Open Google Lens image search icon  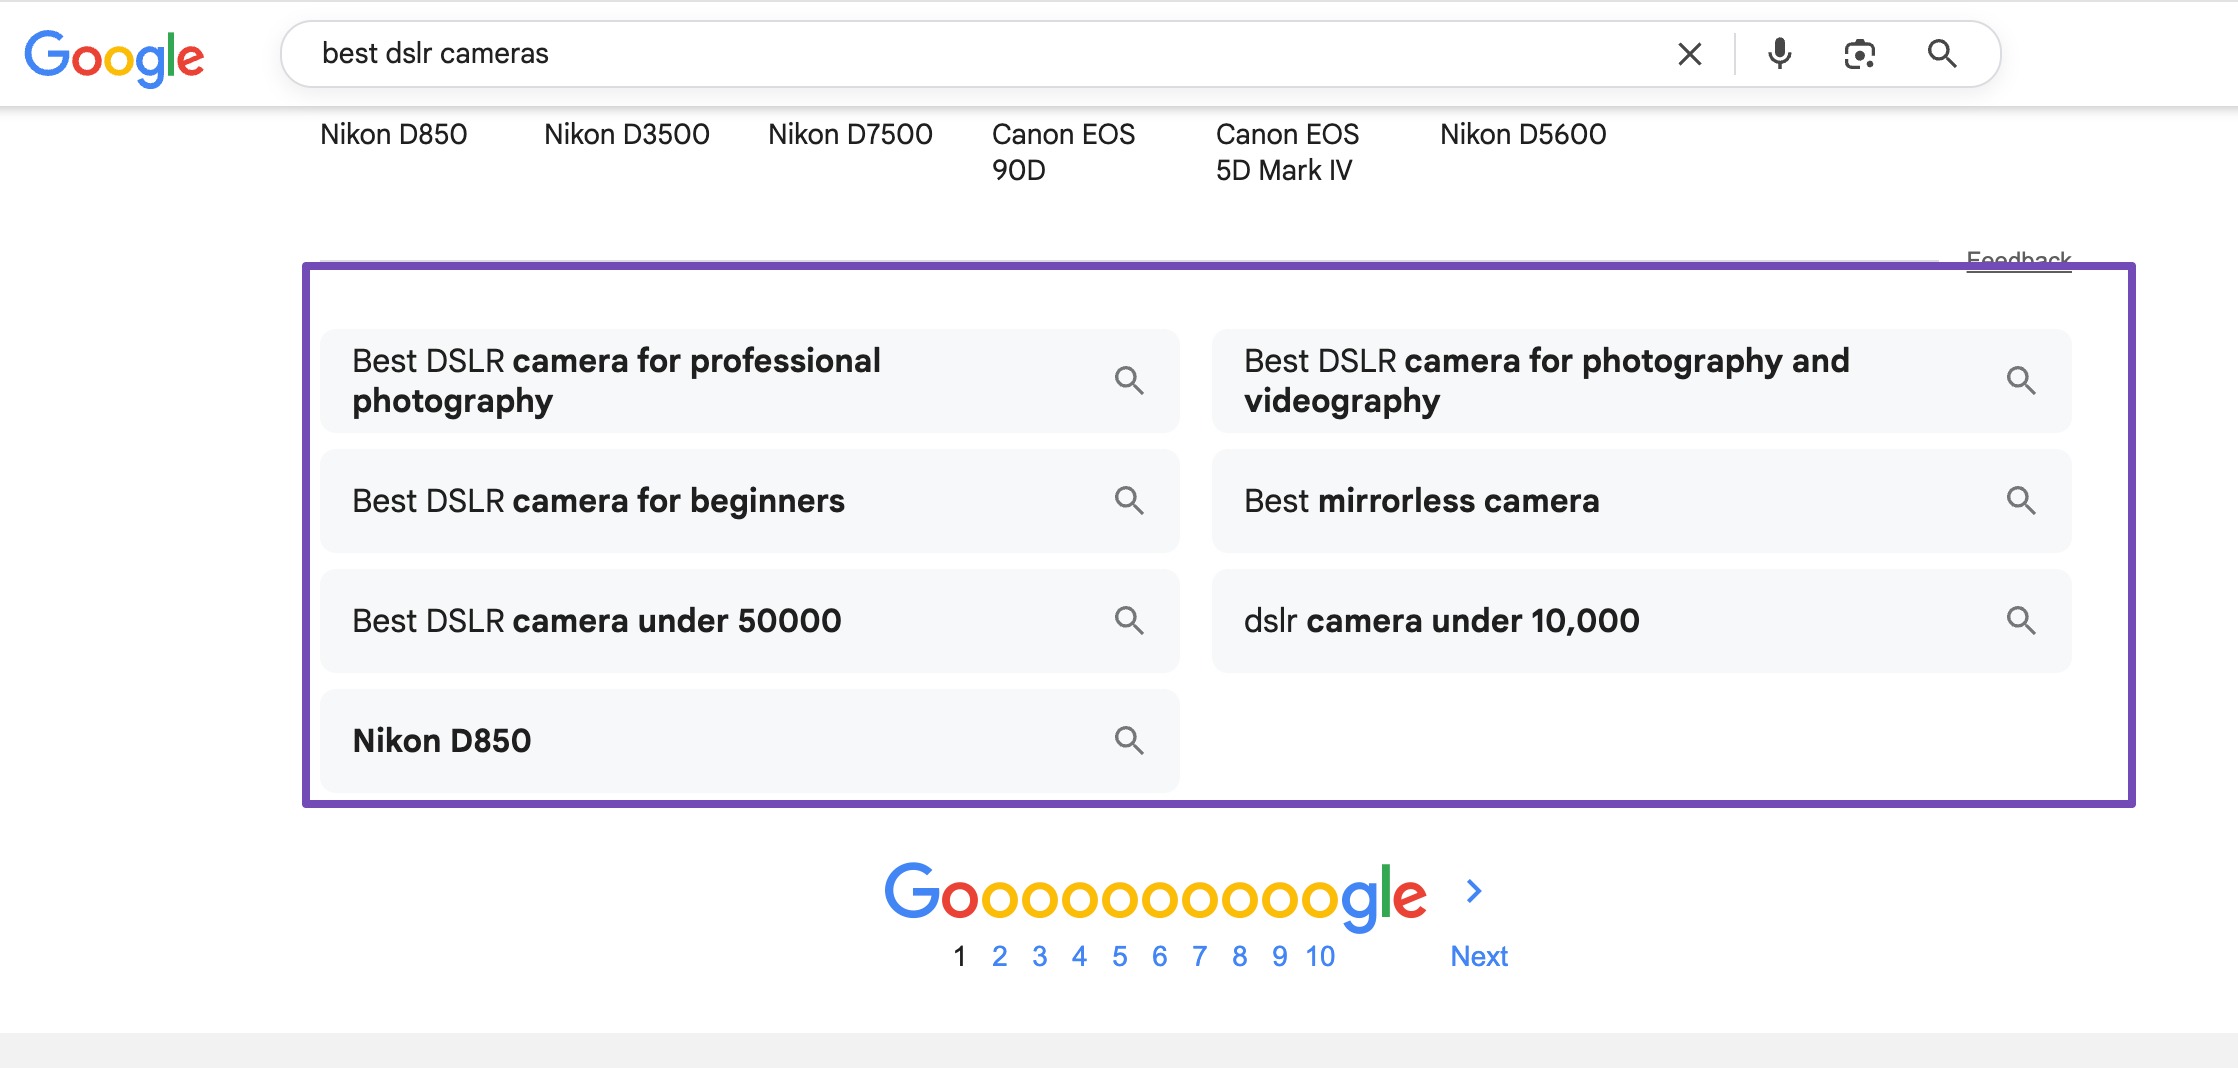click(1859, 54)
